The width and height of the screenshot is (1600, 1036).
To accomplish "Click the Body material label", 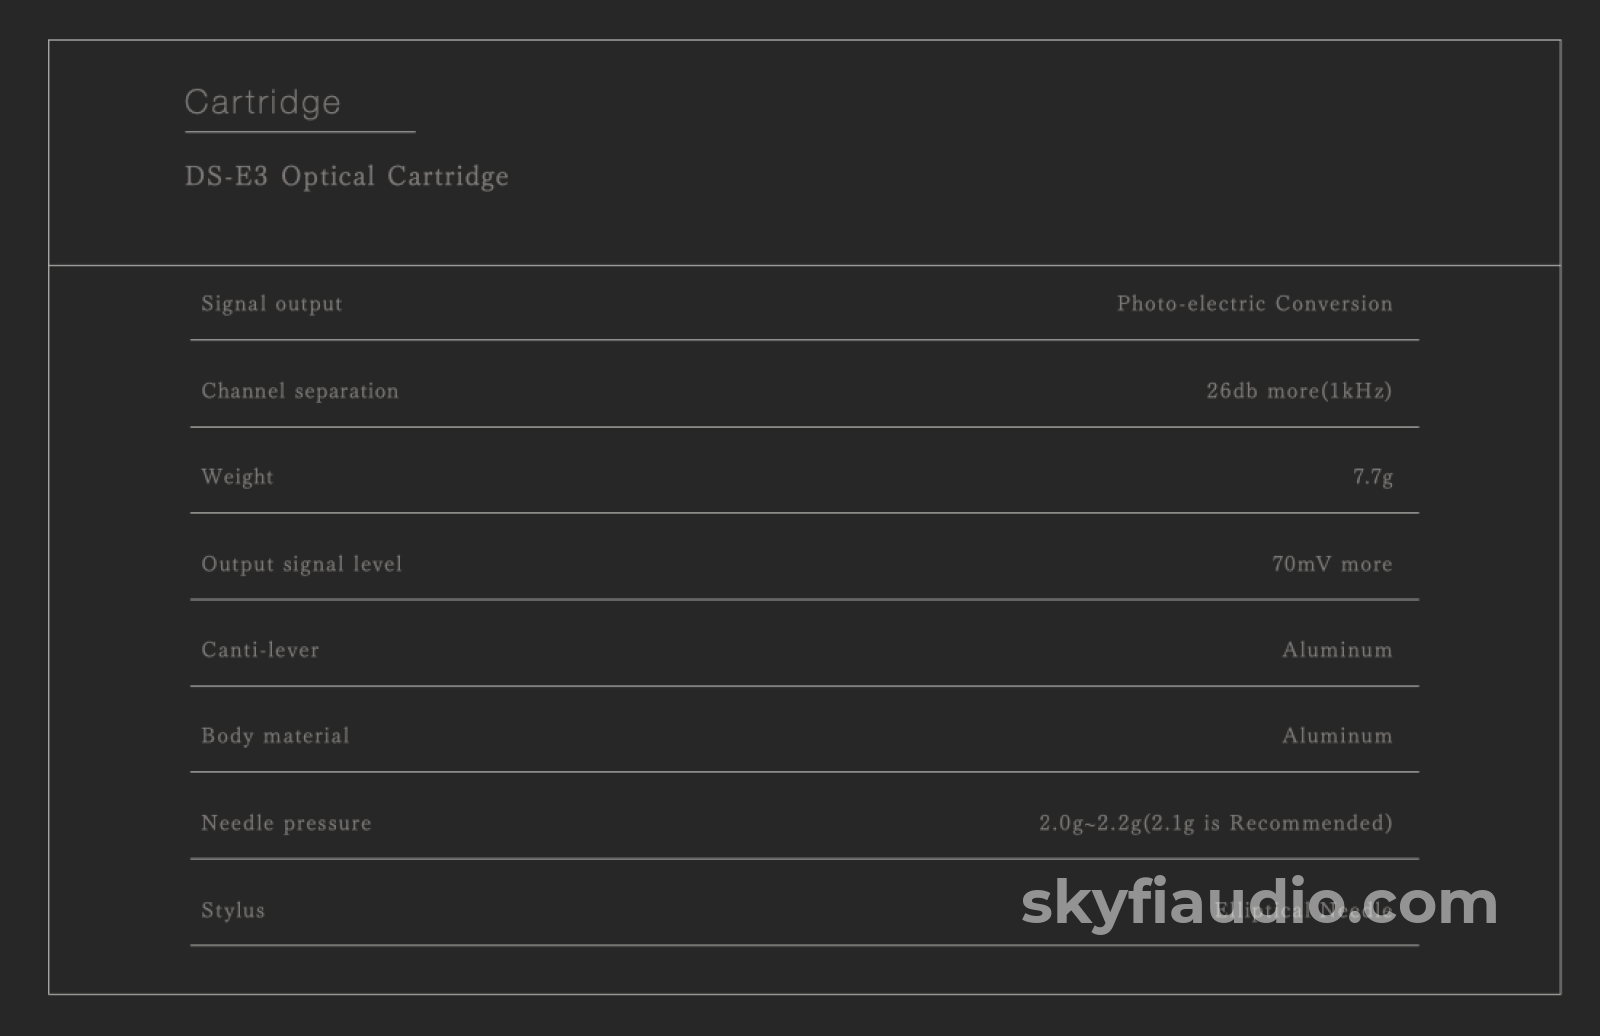I will pyautogui.click(x=275, y=736).
